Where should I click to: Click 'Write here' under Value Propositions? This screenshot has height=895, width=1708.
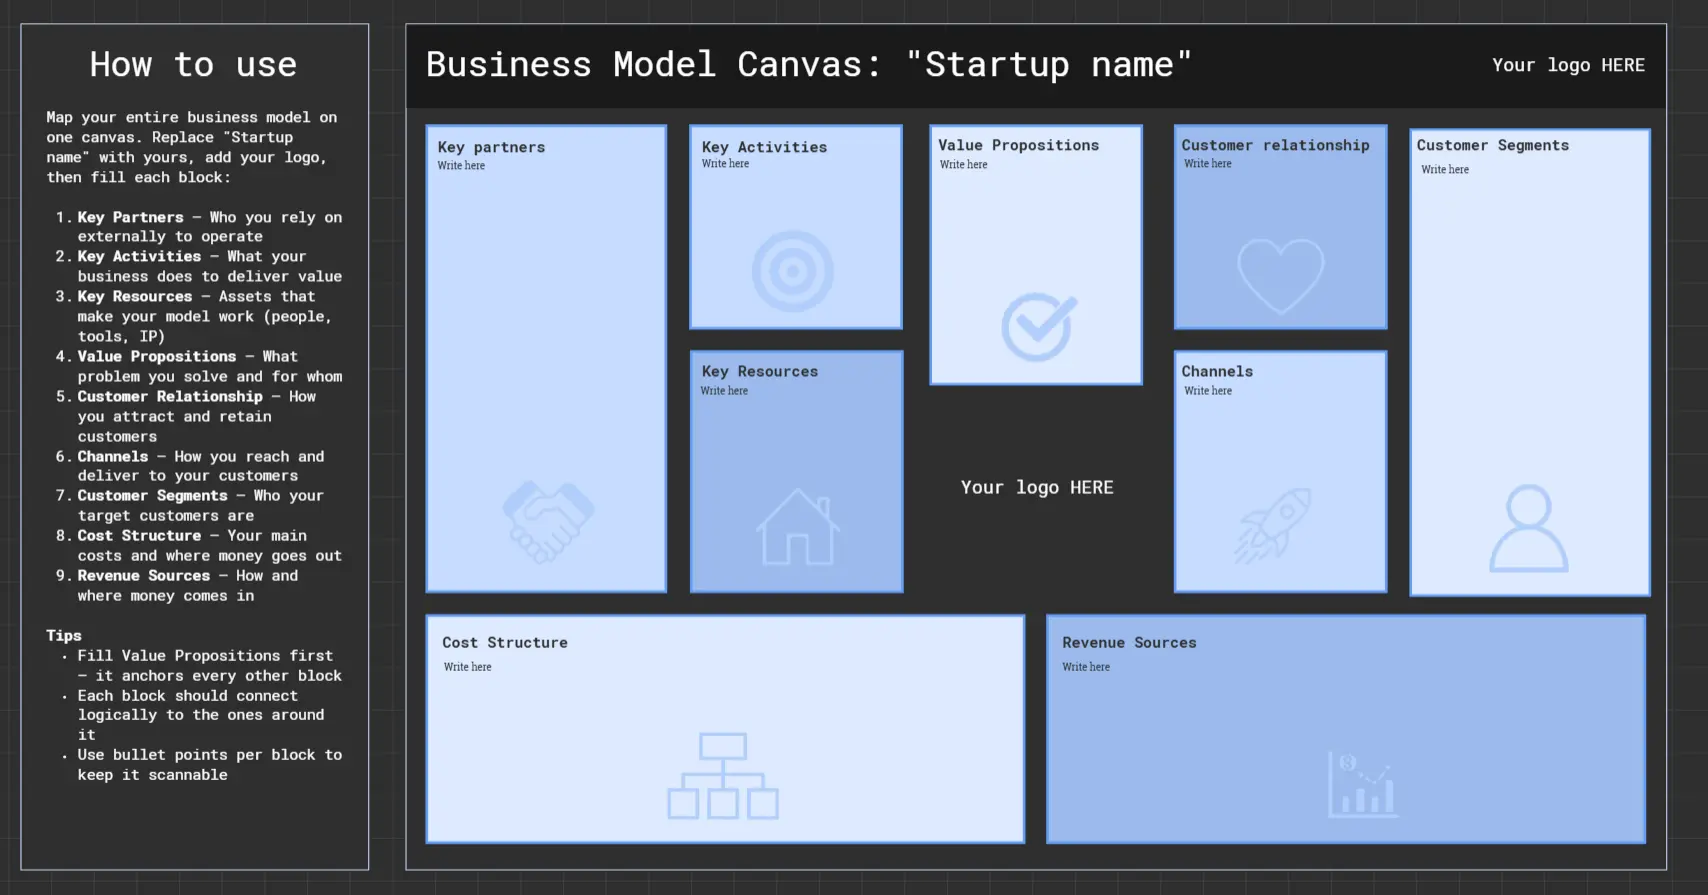963,165
